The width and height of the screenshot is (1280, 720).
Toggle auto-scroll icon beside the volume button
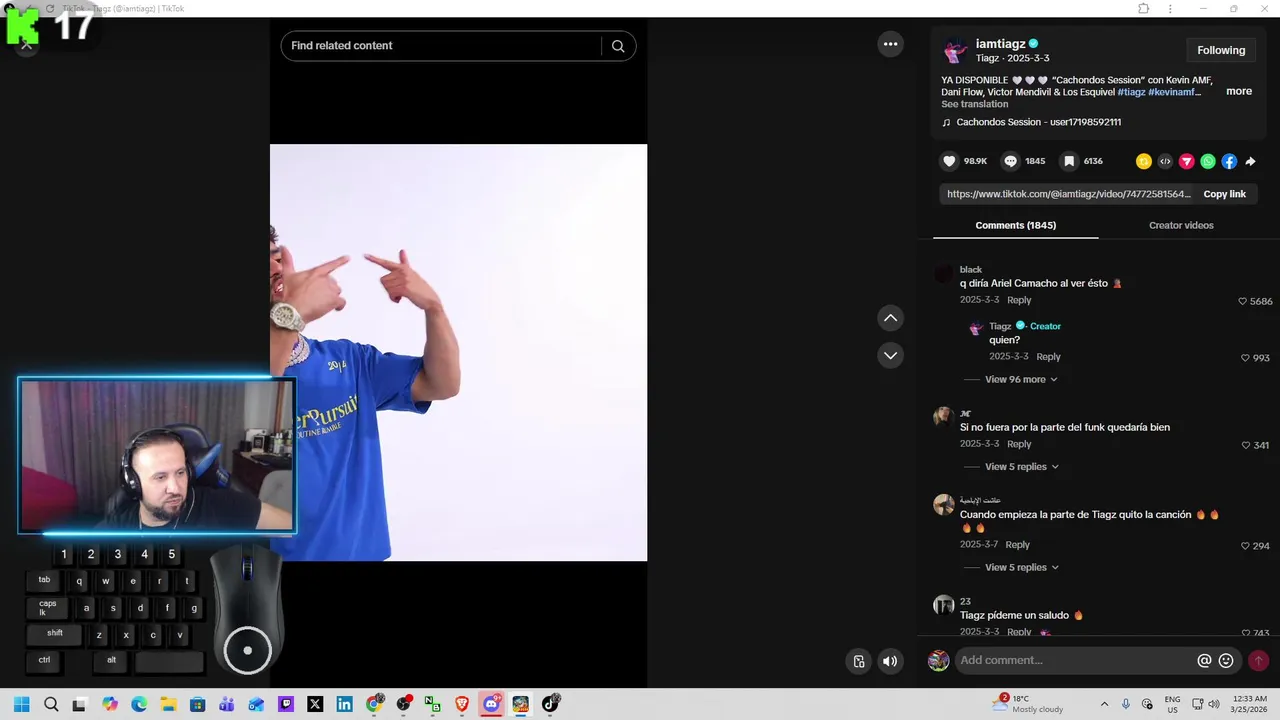click(858, 661)
